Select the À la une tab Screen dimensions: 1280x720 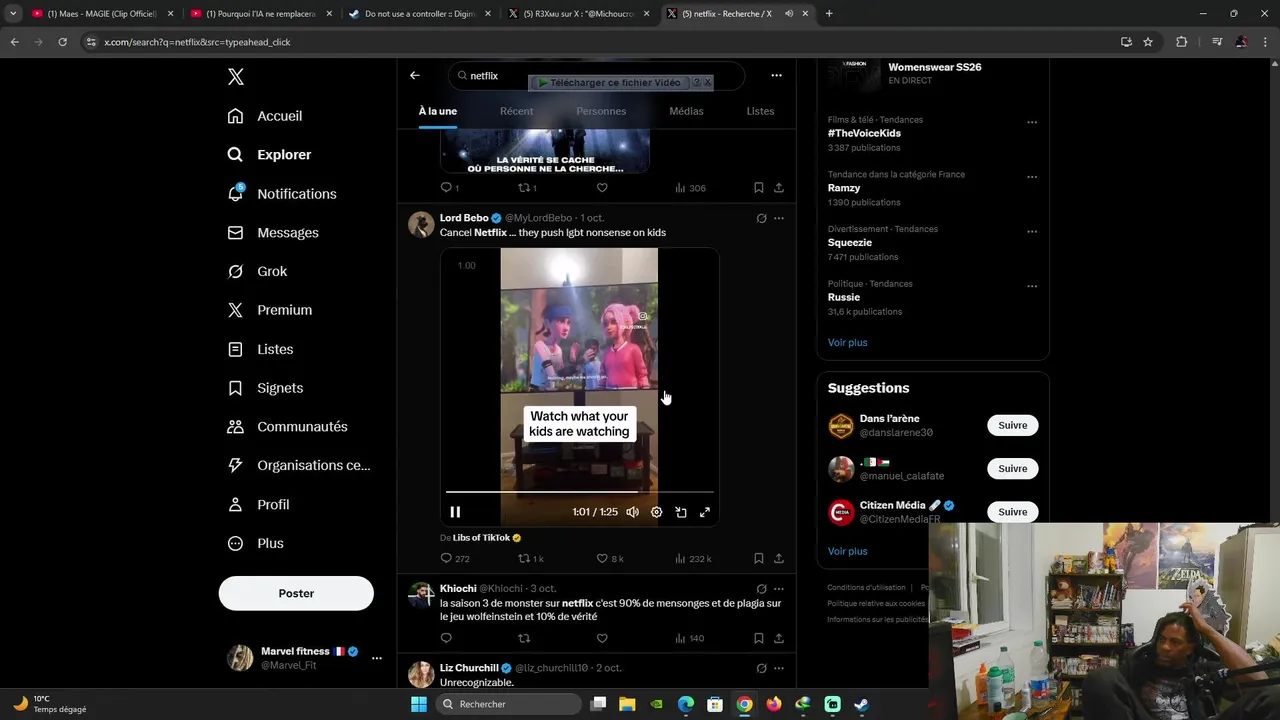click(437, 111)
